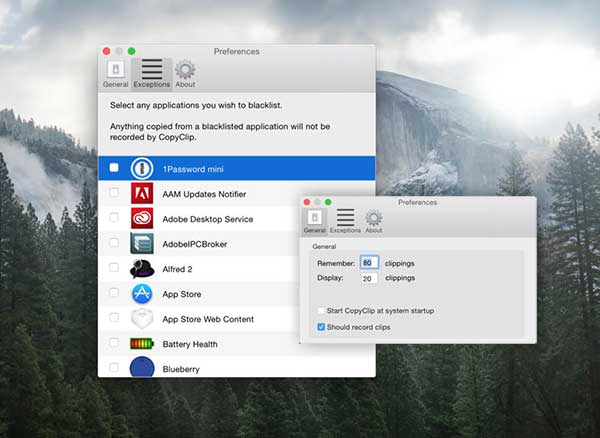Select the Blueberry label
600x438 pixels.
pos(181,369)
